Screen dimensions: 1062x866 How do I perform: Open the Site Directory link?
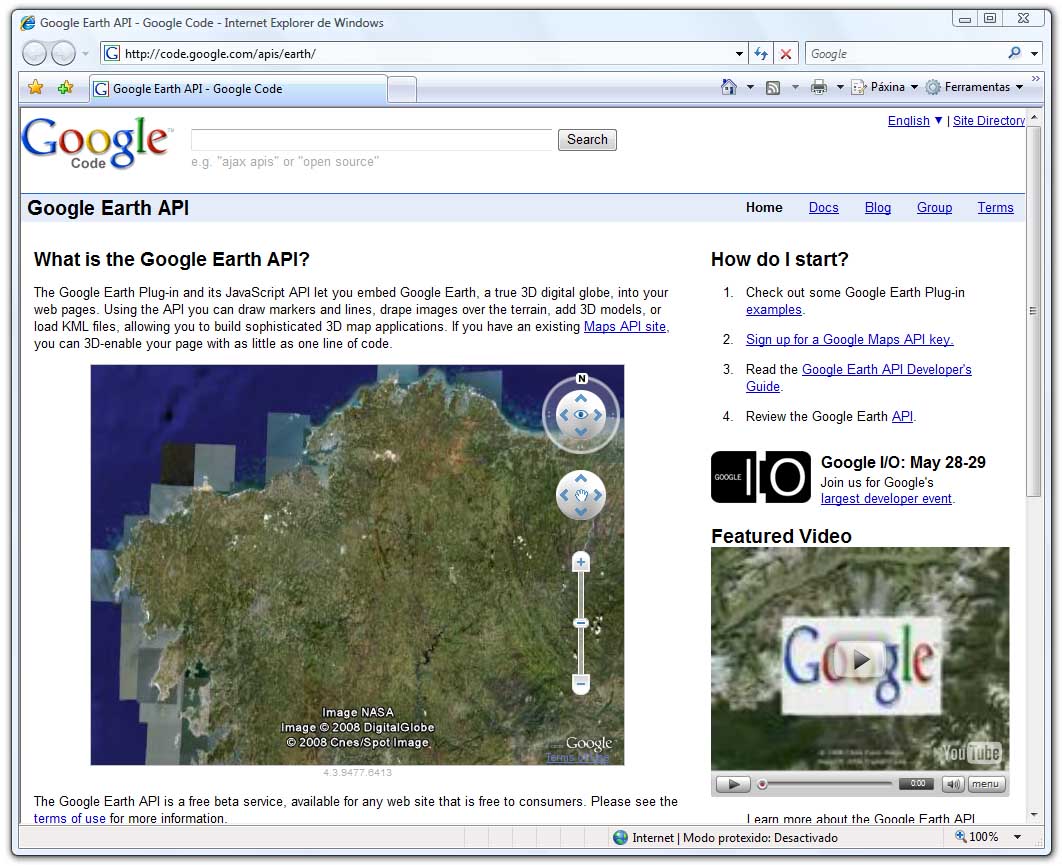point(989,121)
